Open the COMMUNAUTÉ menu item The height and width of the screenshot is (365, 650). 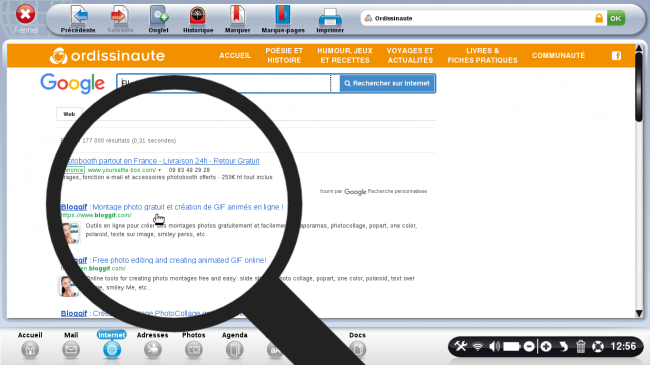tap(558, 56)
